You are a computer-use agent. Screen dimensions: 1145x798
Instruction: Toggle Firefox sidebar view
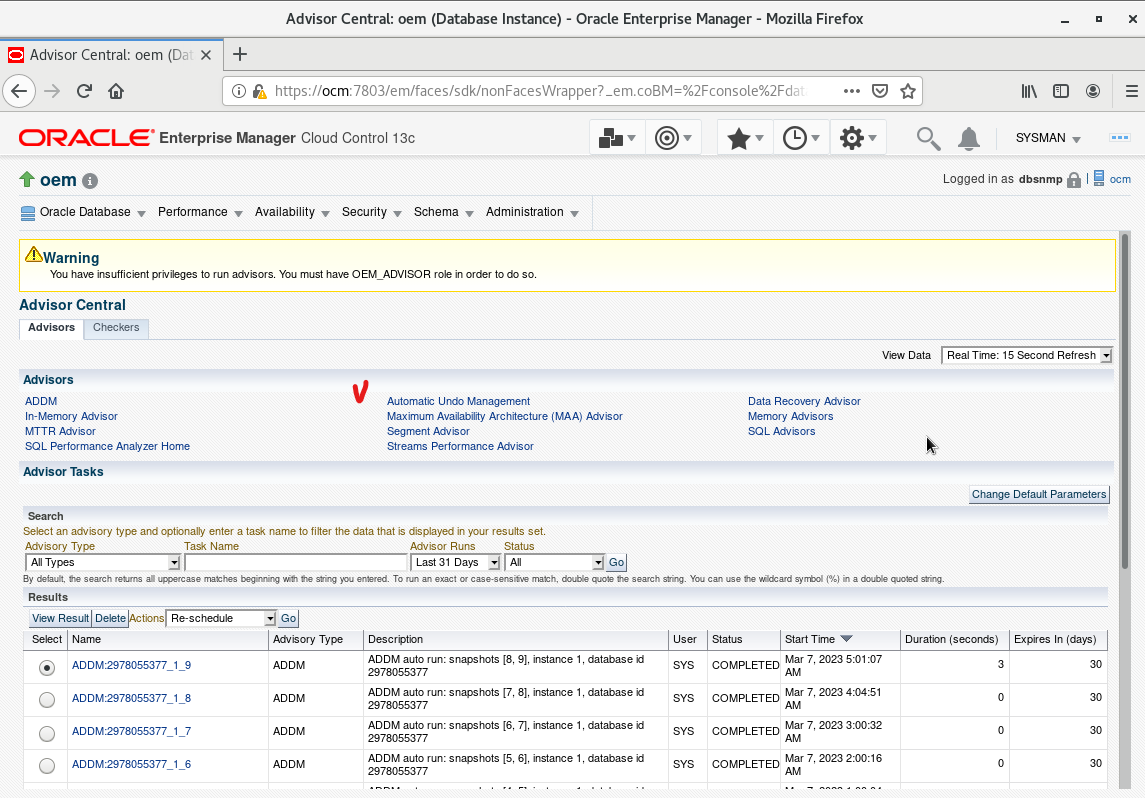1061,91
